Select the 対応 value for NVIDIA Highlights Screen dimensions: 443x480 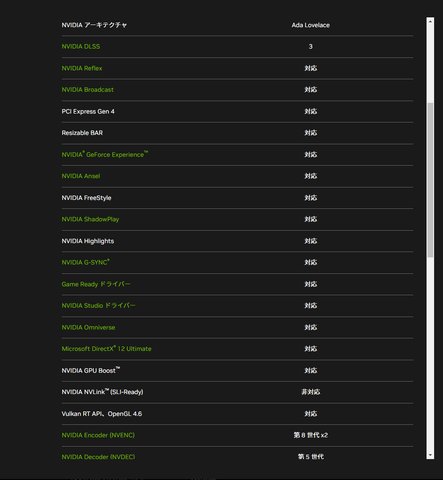coord(311,241)
